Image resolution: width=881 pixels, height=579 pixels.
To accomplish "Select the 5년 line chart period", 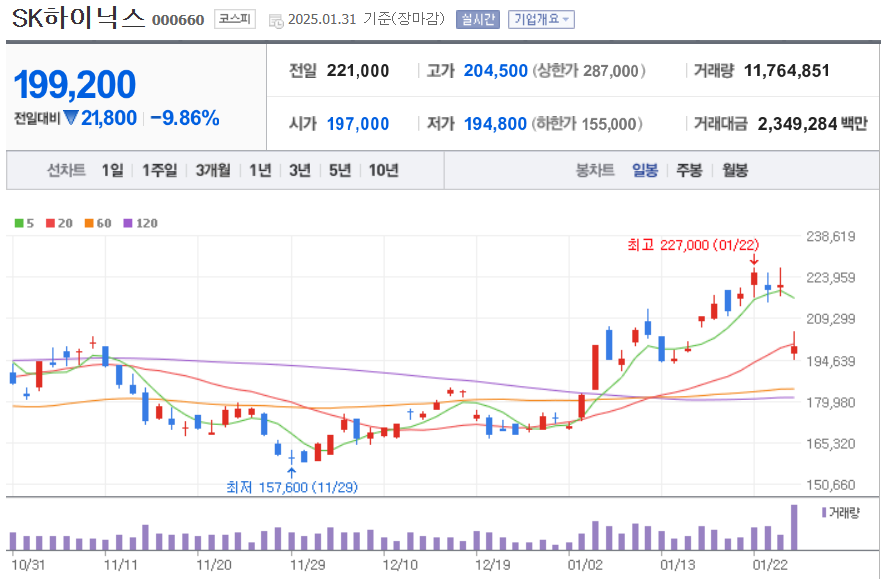I will 340,170.
